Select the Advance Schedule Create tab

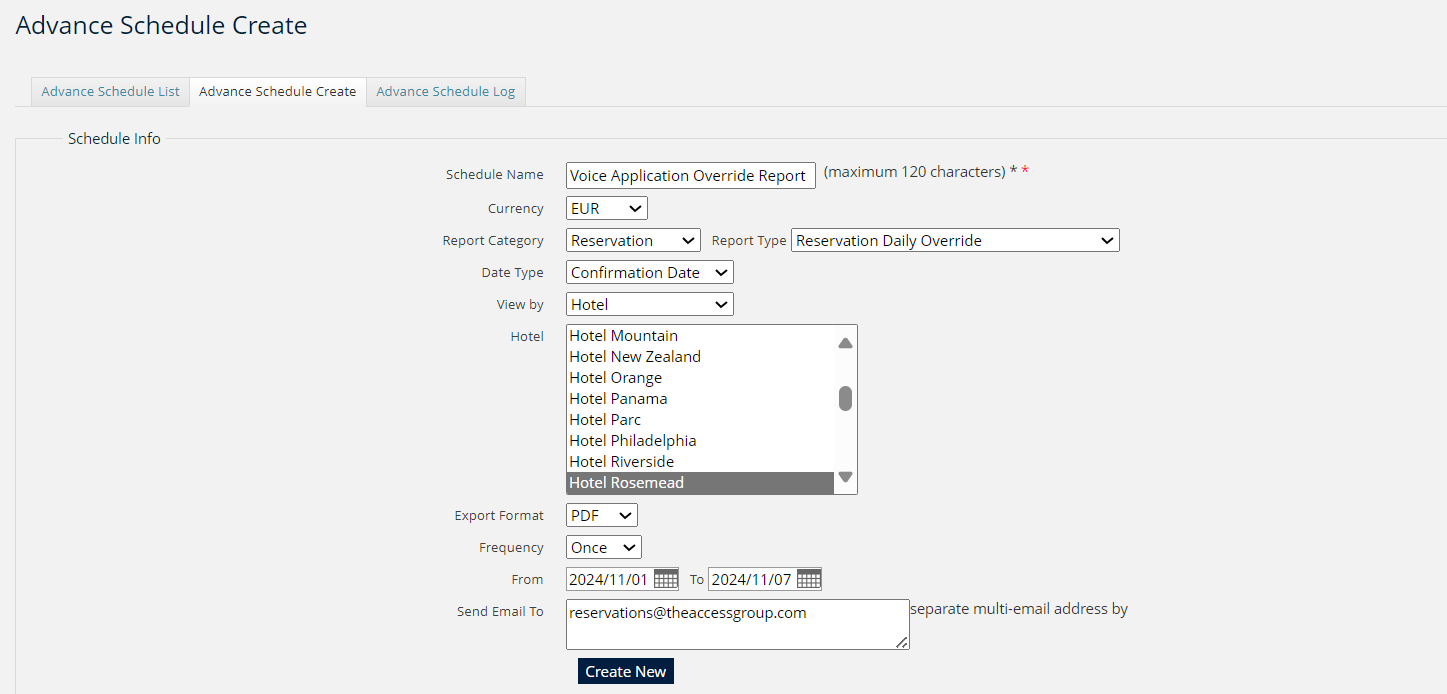point(278,91)
